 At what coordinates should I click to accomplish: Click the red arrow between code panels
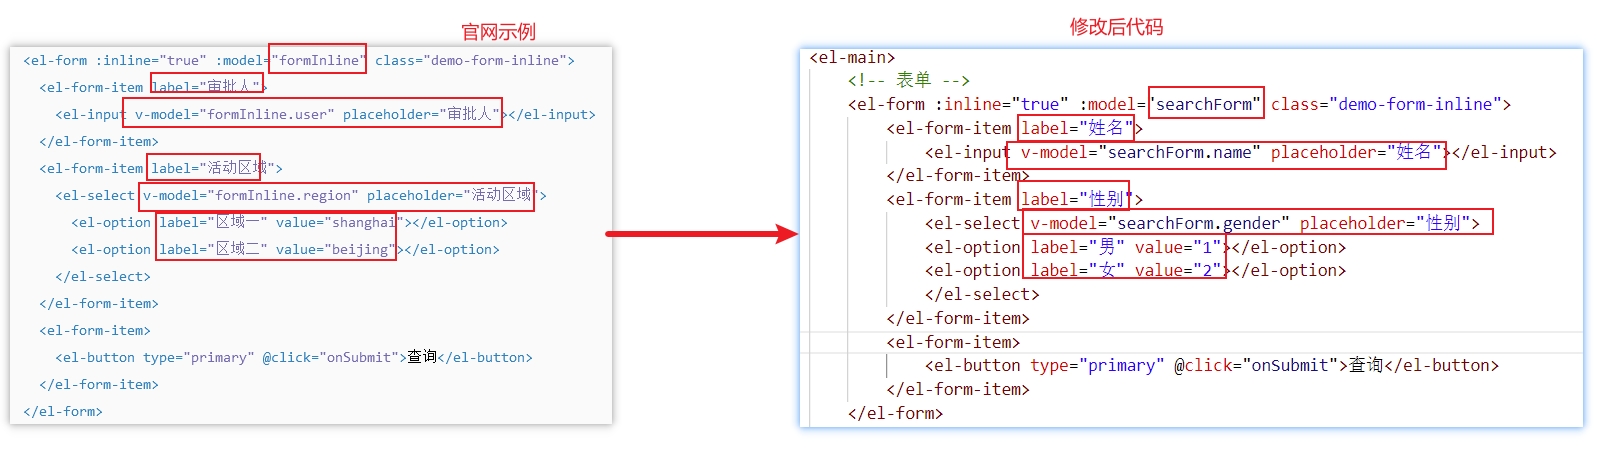700,234
